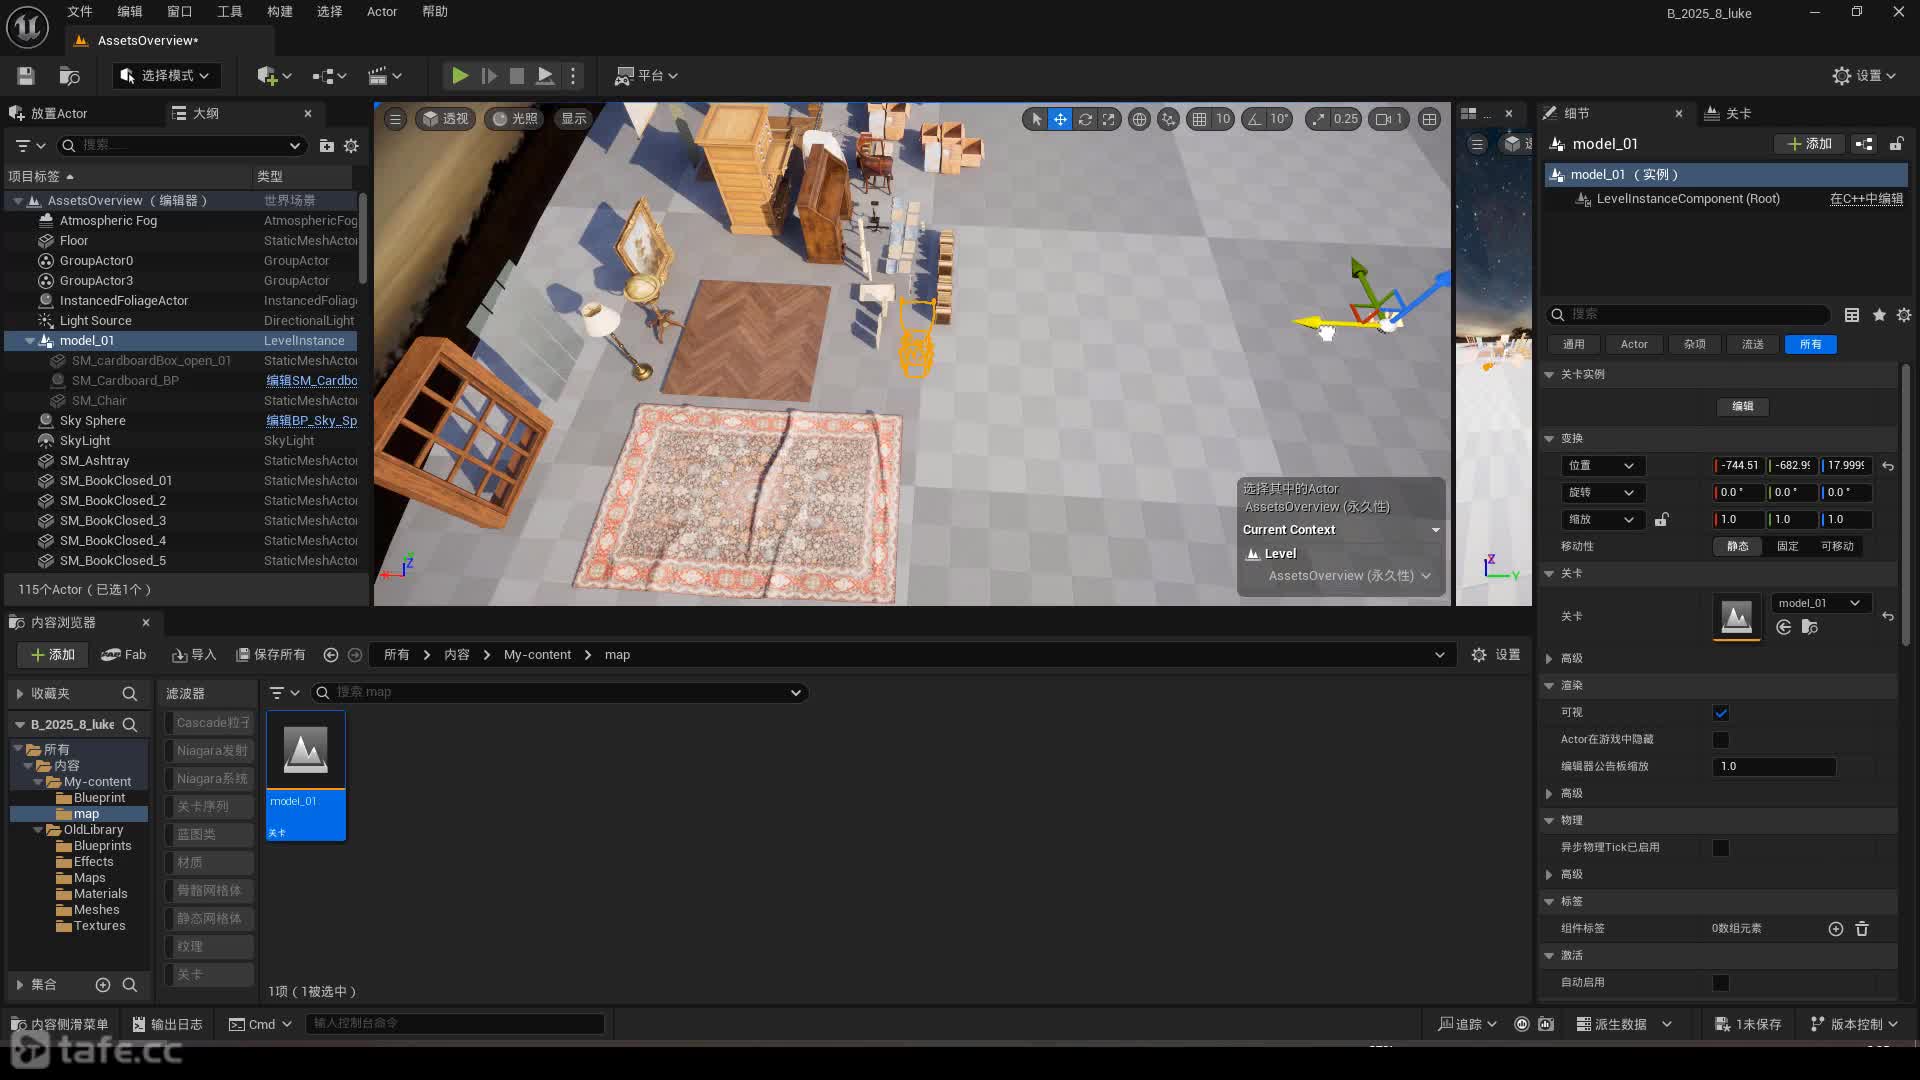Open the viewport hamburger options menu
The height and width of the screenshot is (1080, 1920).
(395, 119)
